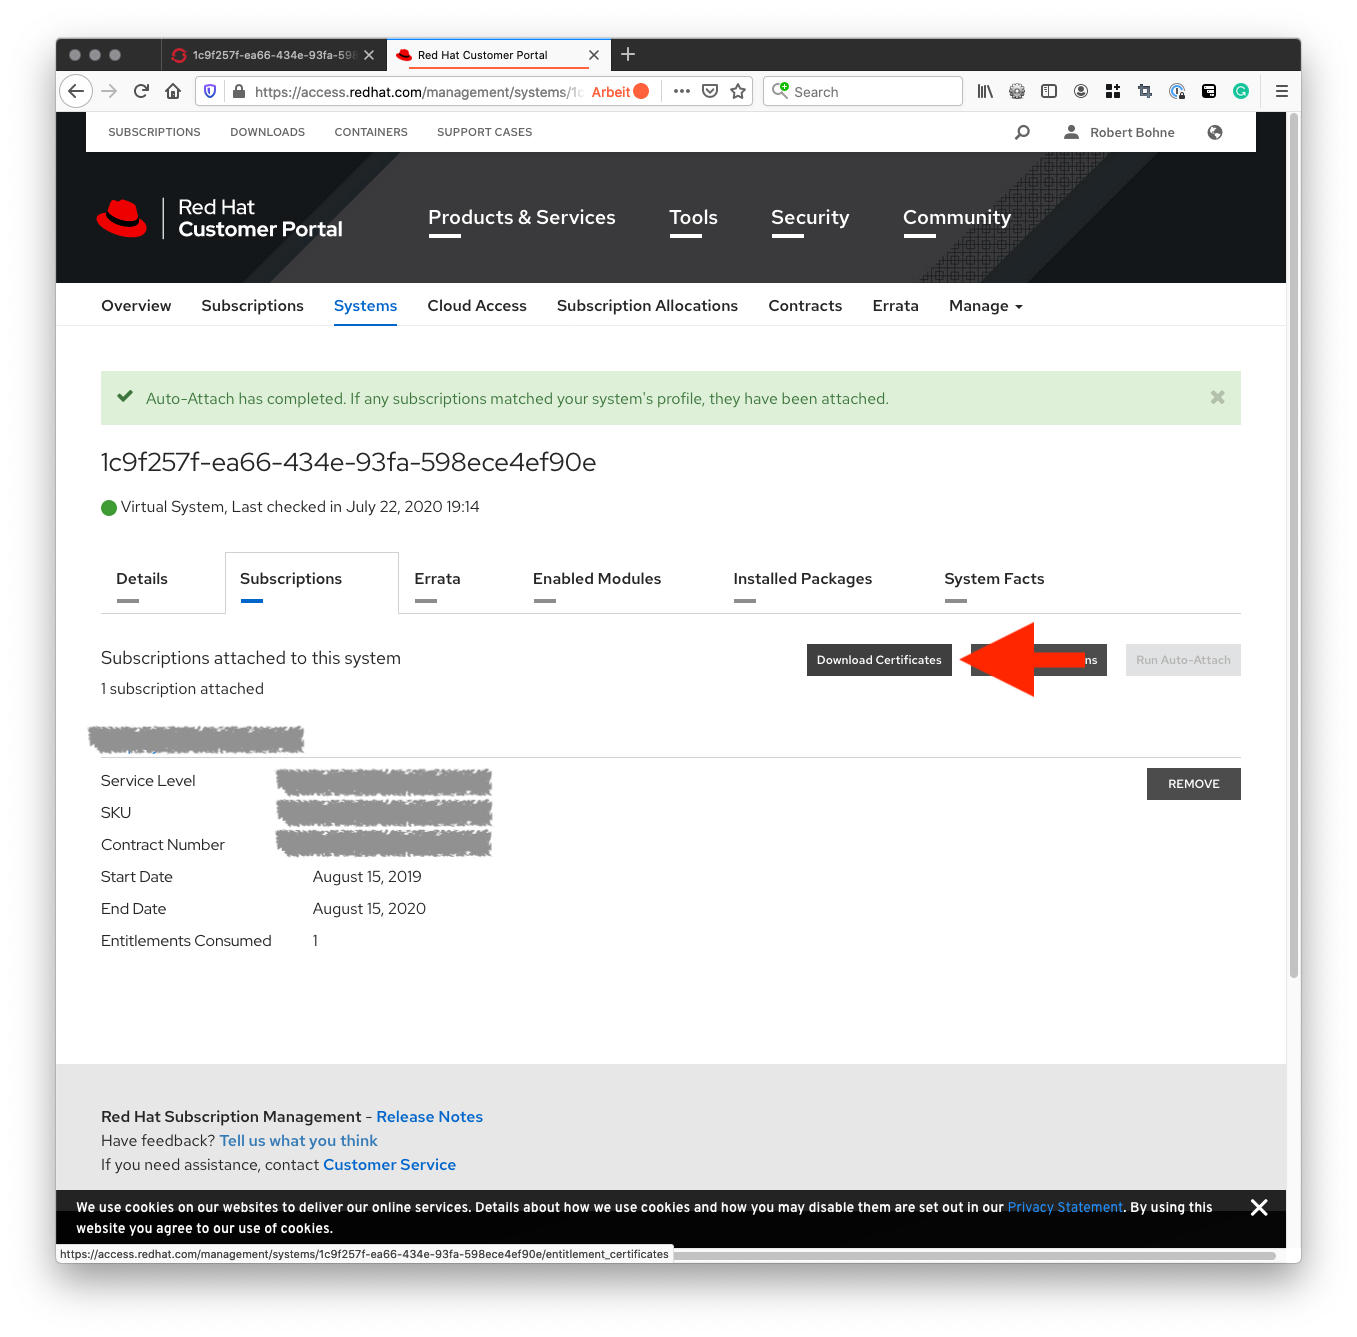This screenshot has width=1357, height=1337.
Task: Switch to the Installed Packages tab
Action: (x=802, y=579)
